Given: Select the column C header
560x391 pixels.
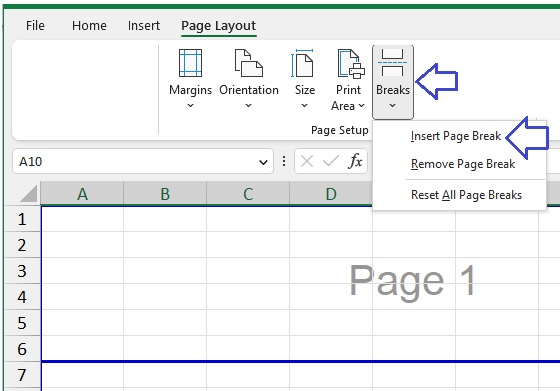Looking at the screenshot, I should click(248, 194).
